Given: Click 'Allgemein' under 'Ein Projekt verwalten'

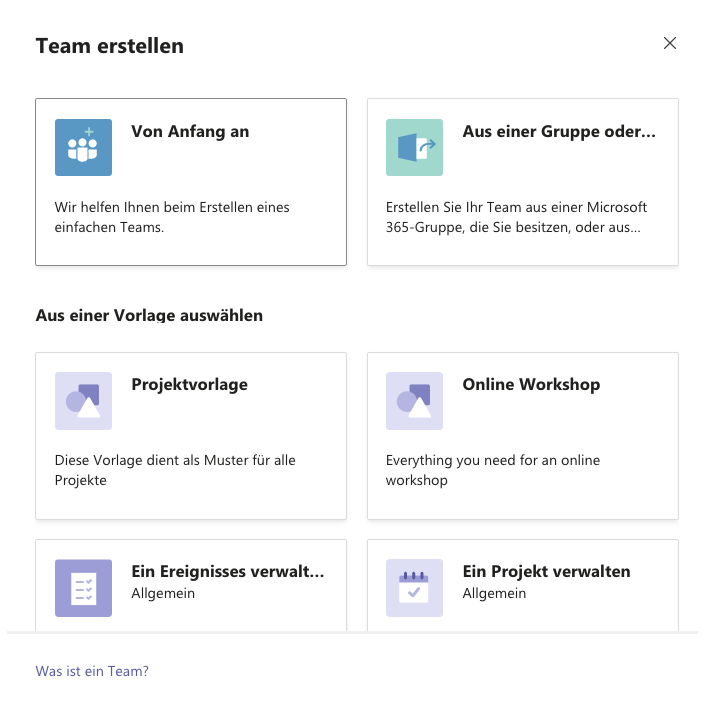Looking at the screenshot, I should click(494, 593).
